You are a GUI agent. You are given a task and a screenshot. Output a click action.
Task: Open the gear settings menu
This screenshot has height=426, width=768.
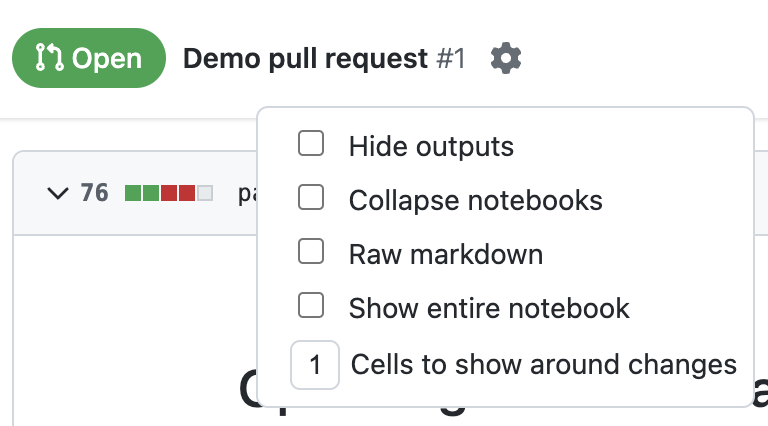click(506, 59)
